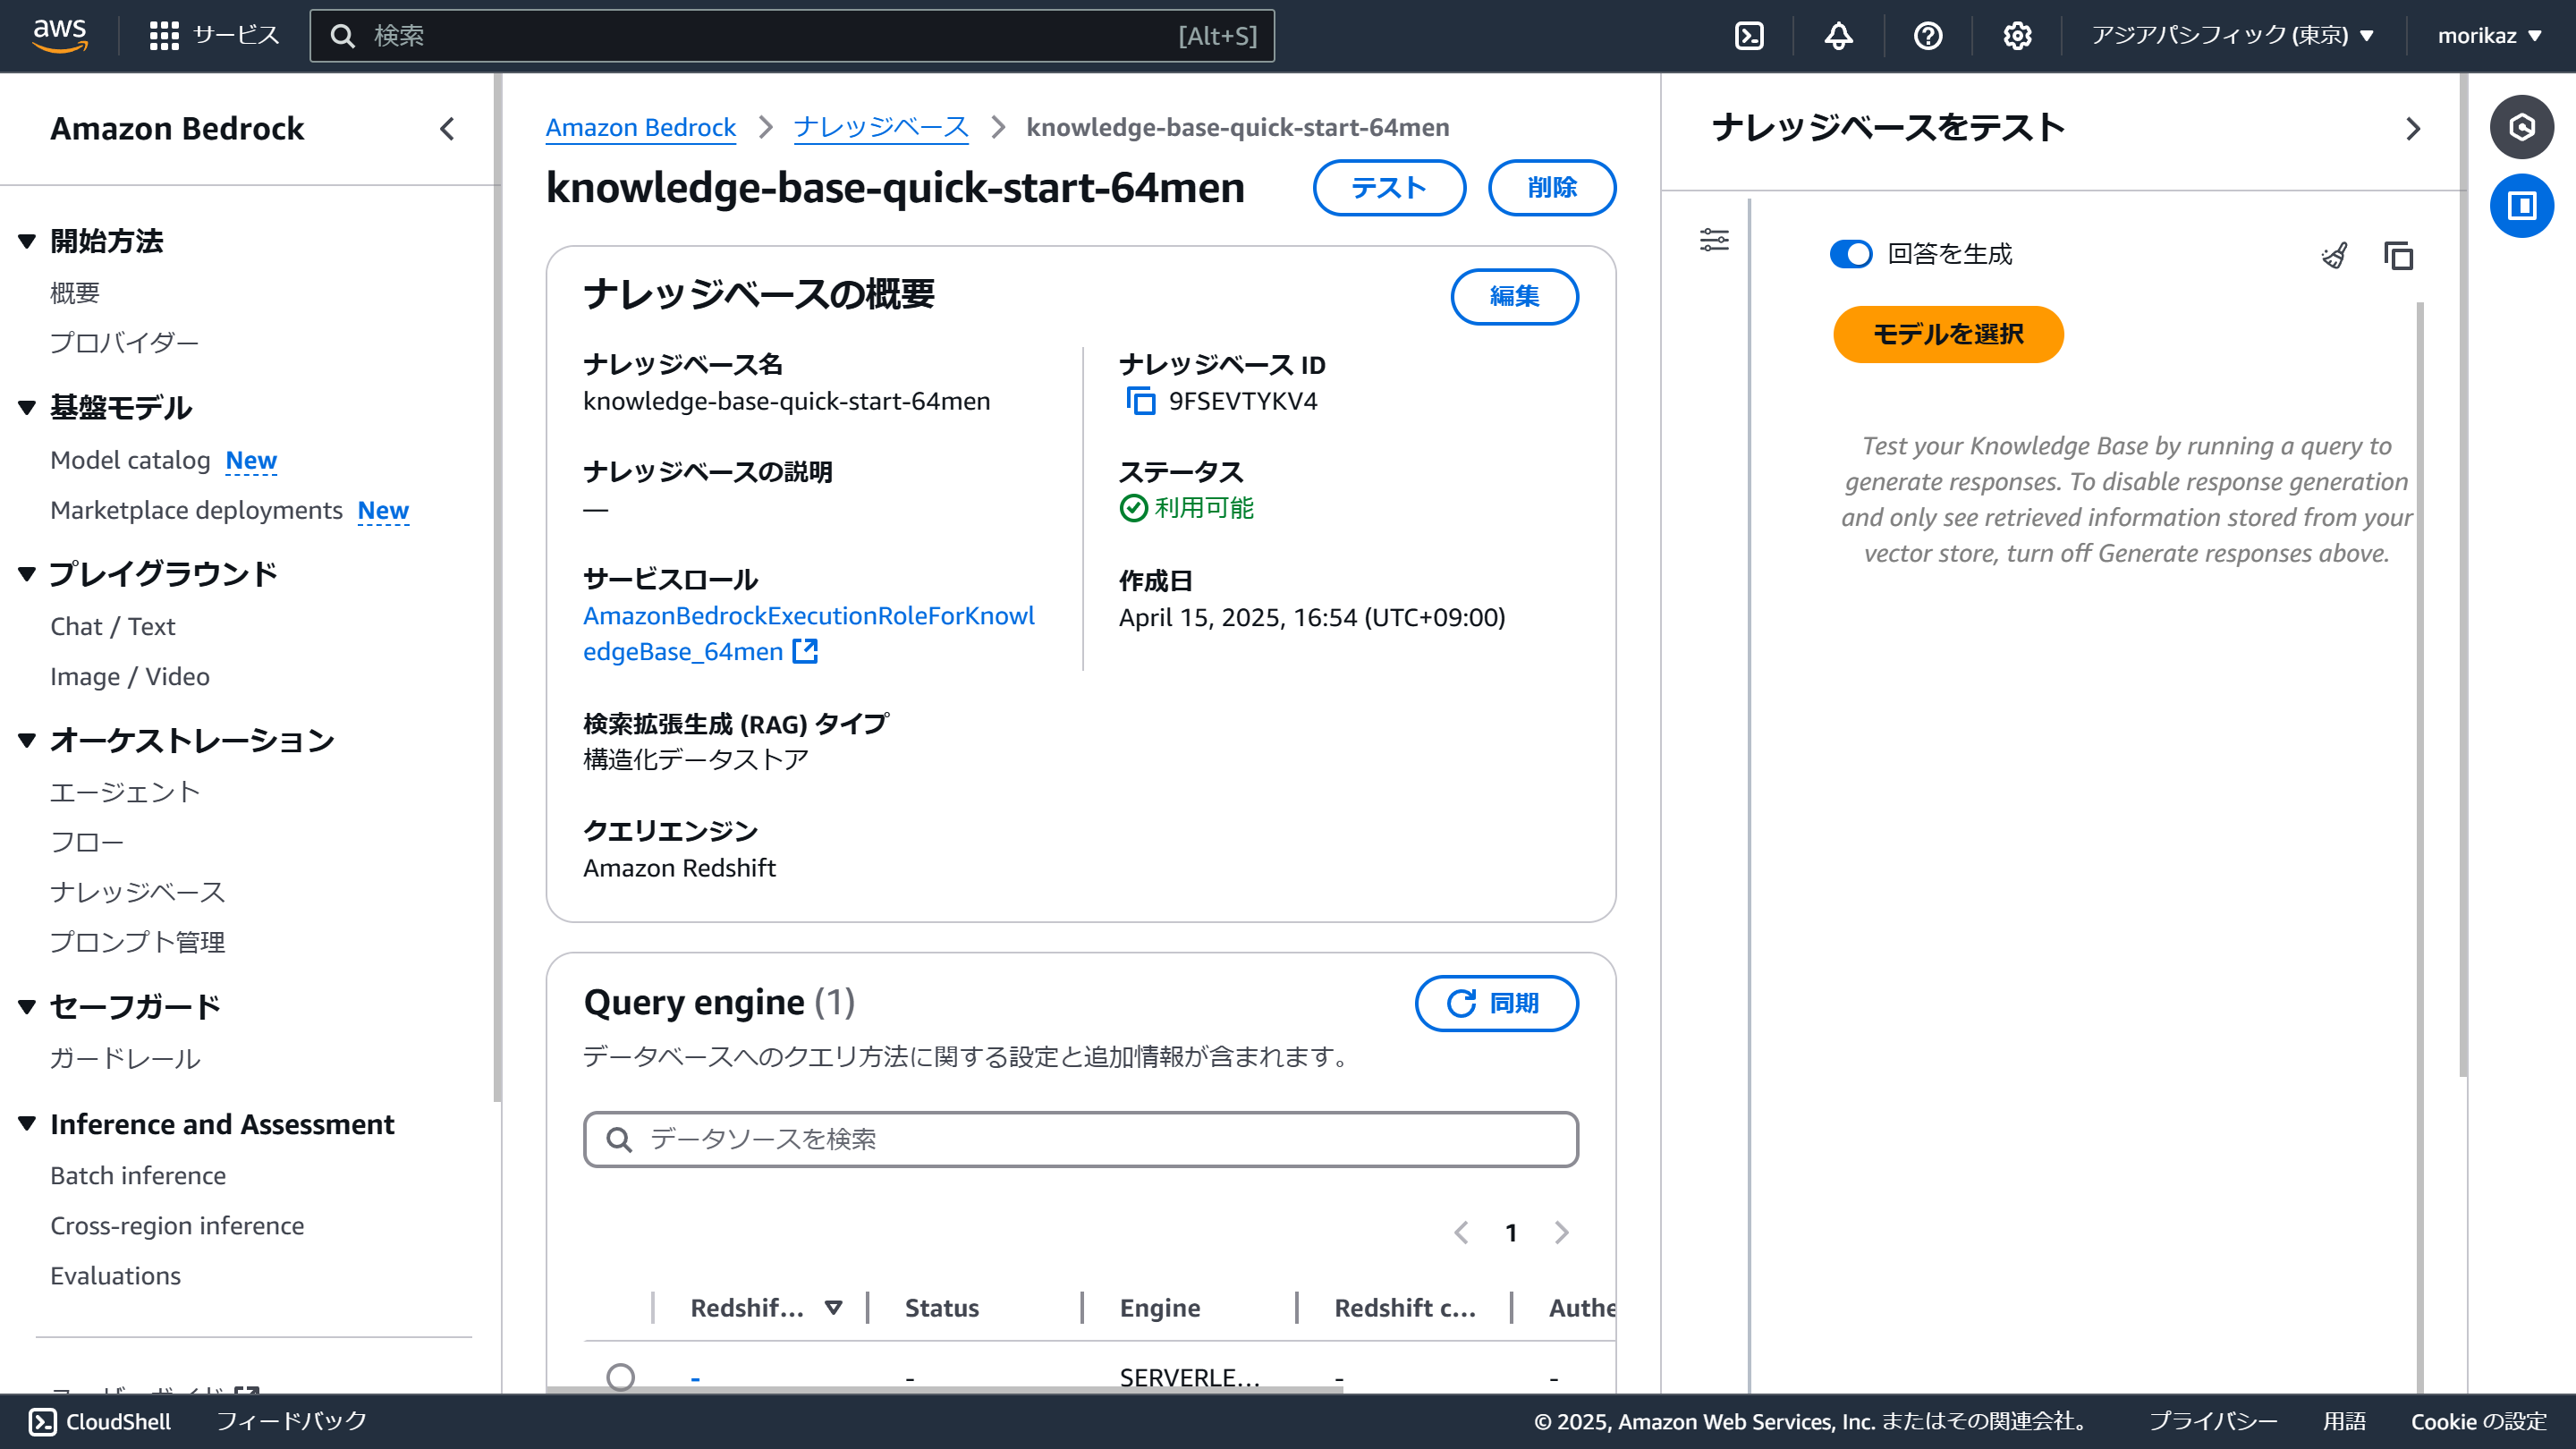Click the モデルを選択 button
The image size is (2576, 1449).
tap(1947, 334)
